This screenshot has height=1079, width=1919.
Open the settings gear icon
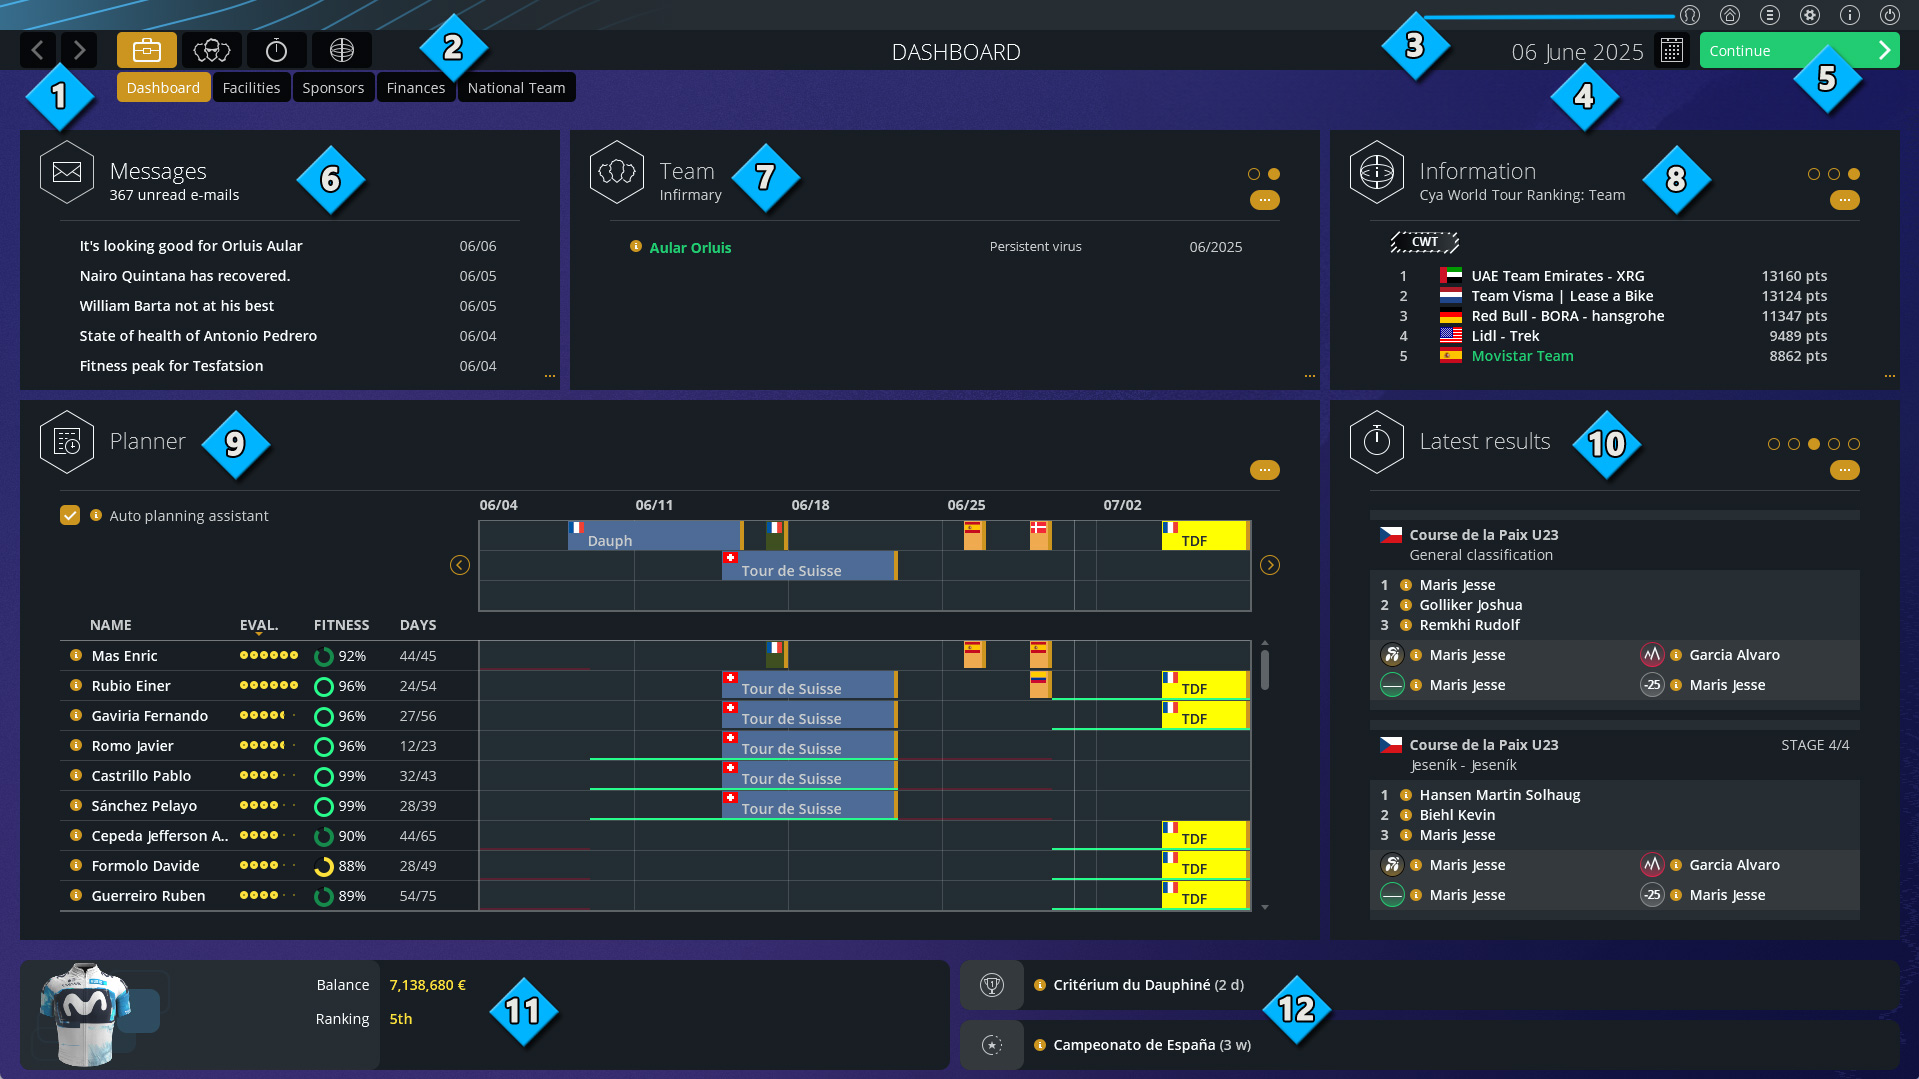click(x=1810, y=15)
